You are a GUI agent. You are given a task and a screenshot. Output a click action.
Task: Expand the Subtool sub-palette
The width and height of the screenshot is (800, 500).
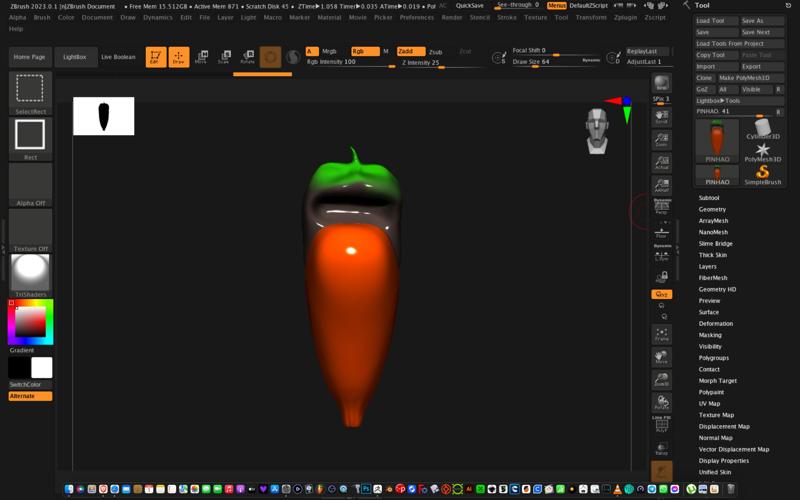709,198
